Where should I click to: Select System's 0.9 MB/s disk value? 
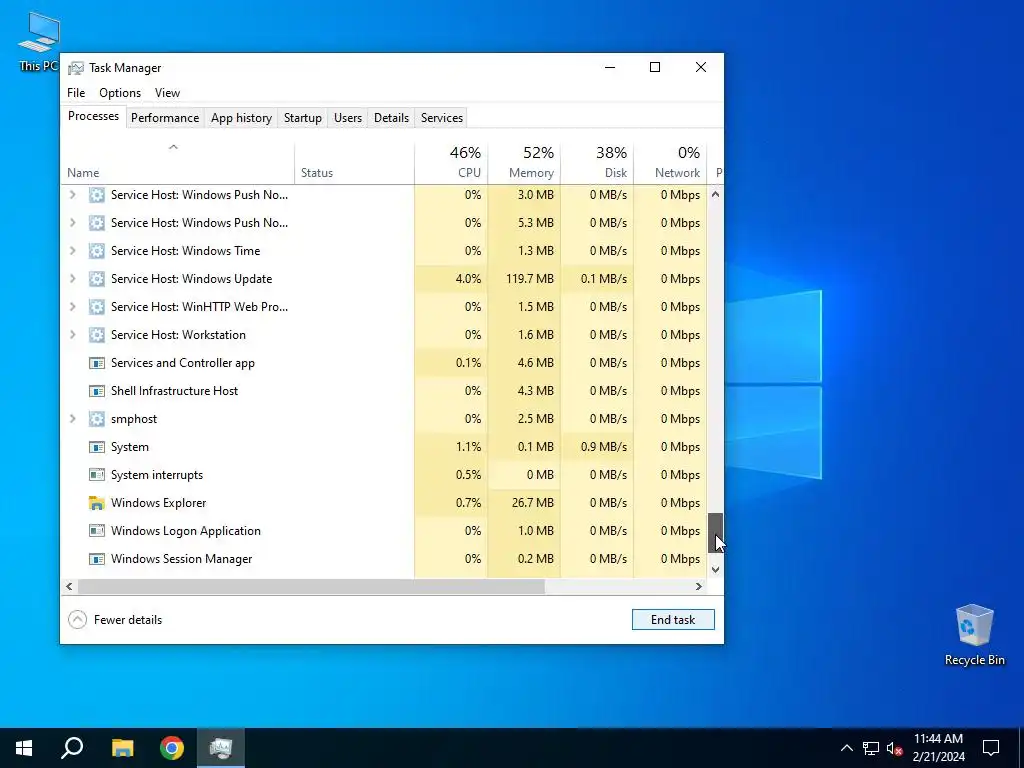click(603, 447)
